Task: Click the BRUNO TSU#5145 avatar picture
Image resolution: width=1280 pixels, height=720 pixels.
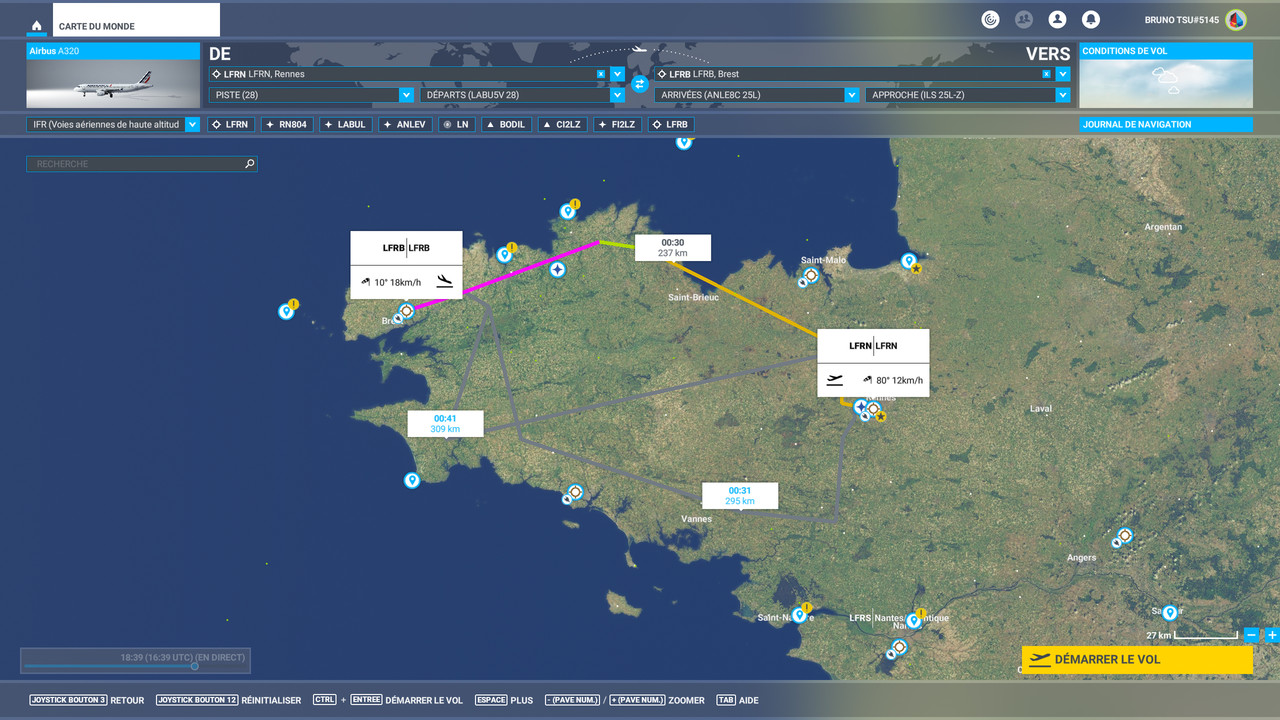Action: coord(1236,19)
